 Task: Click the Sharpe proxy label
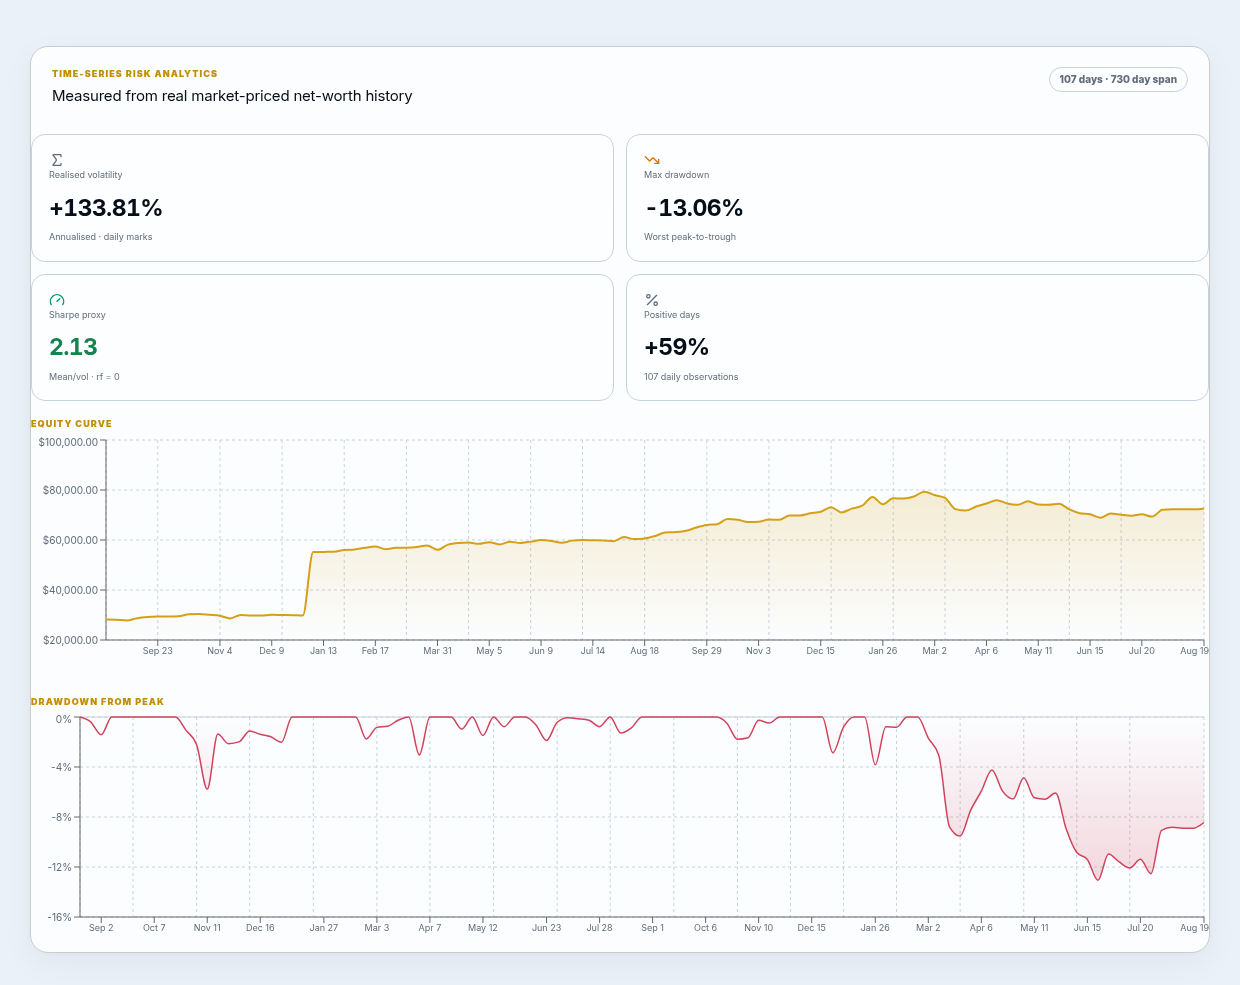(77, 315)
